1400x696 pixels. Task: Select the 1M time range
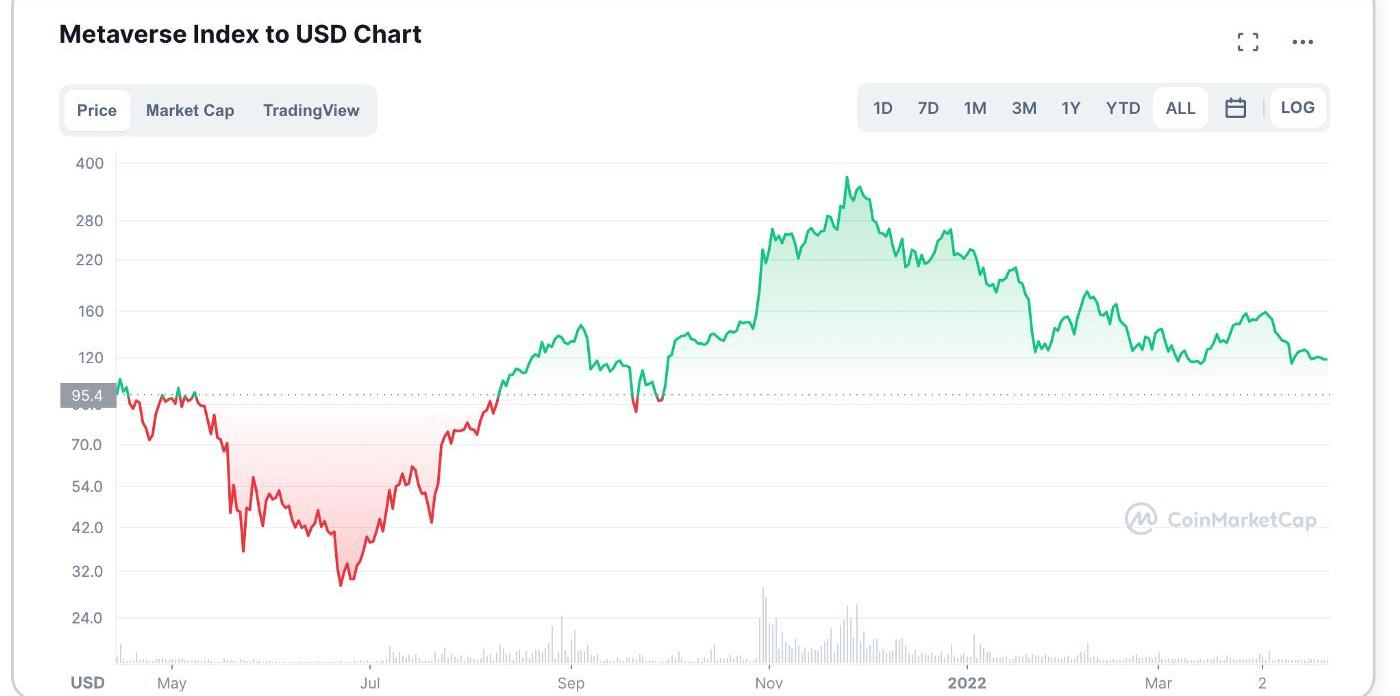coord(975,108)
